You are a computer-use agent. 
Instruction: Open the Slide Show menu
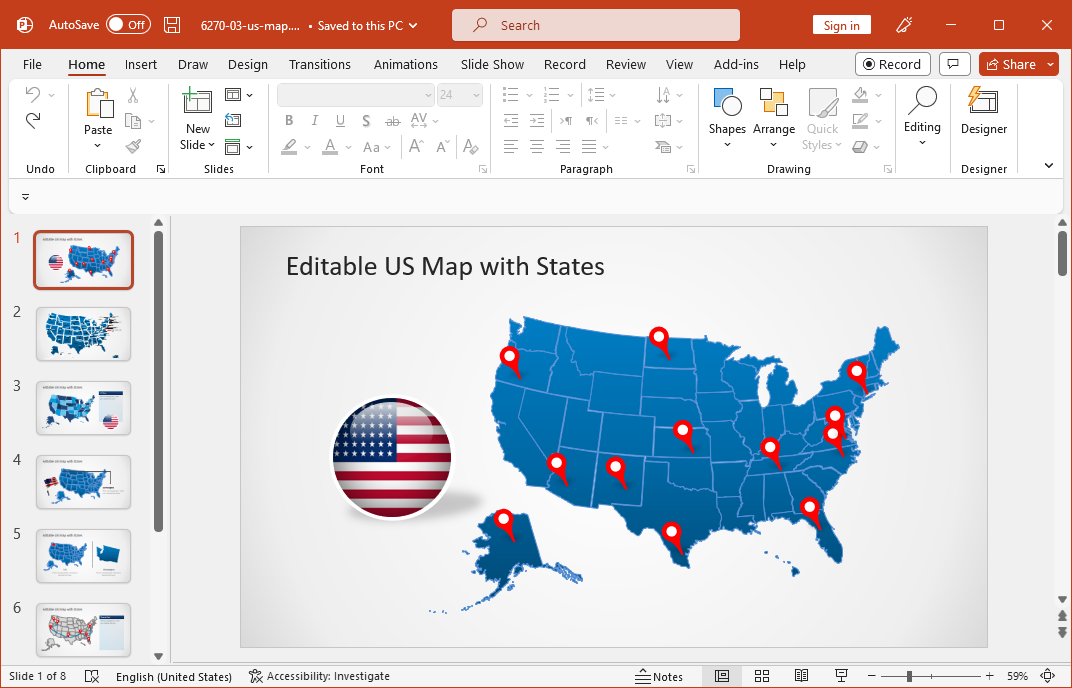pos(492,64)
